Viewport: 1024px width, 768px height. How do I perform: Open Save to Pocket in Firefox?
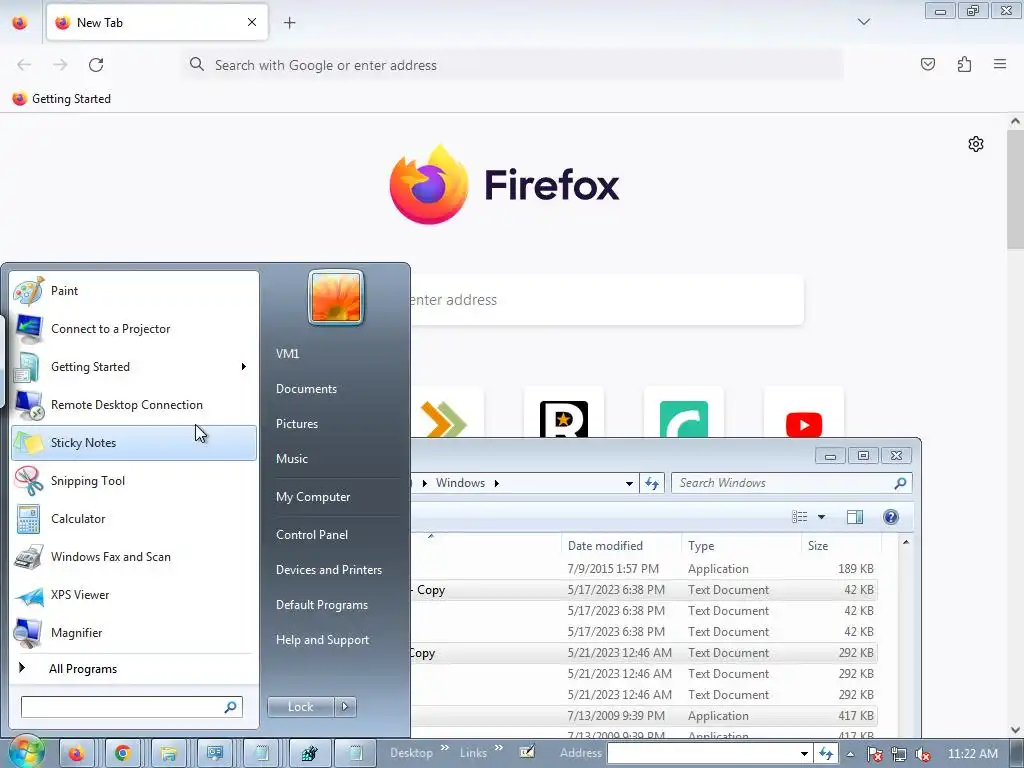(928, 64)
